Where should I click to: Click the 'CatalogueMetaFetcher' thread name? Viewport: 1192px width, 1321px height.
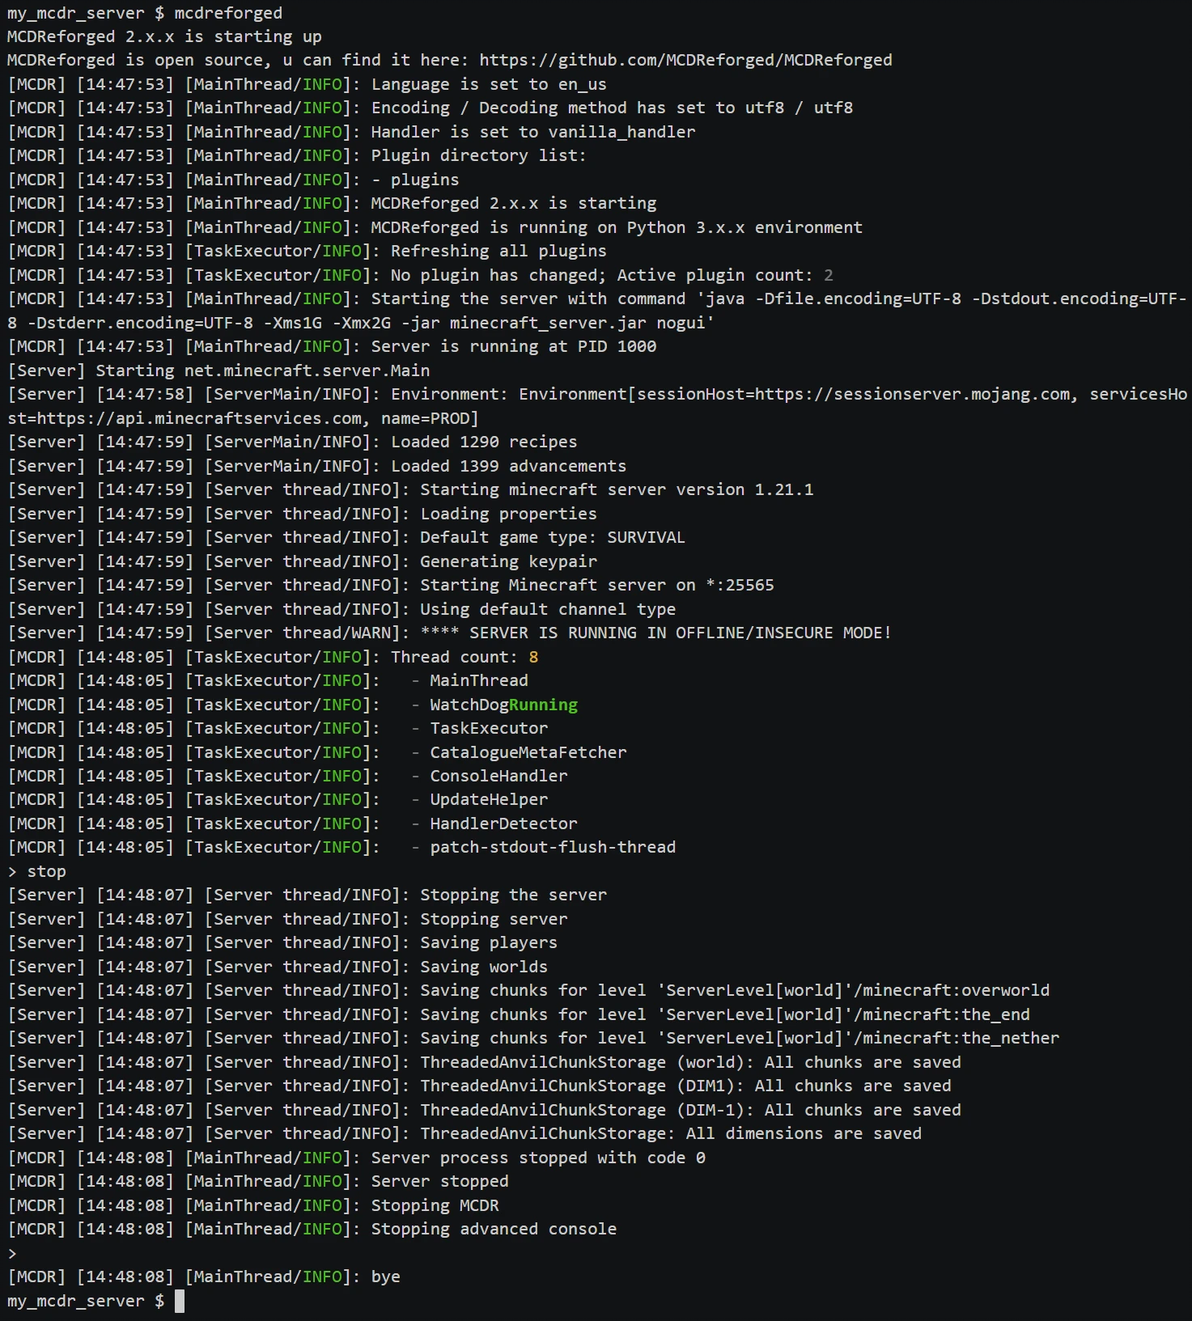[528, 752]
